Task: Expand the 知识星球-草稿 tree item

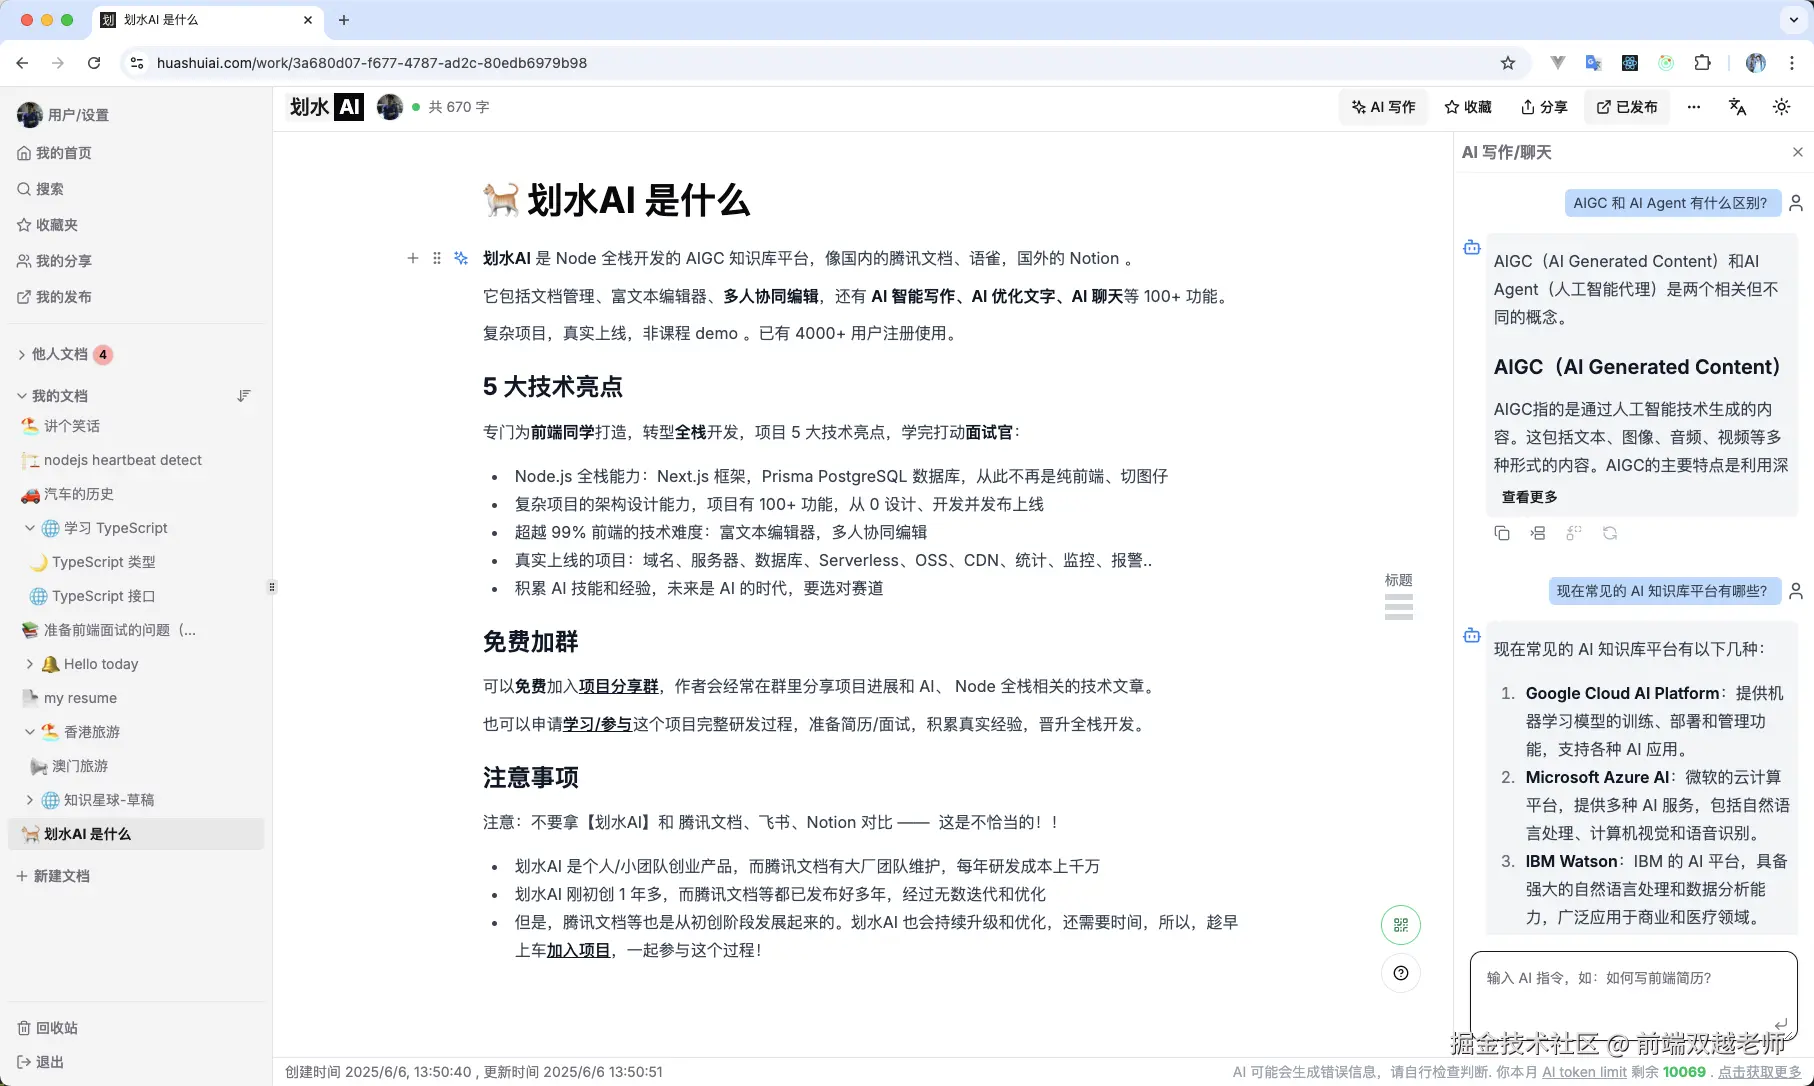Action: [x=30, y=800]
